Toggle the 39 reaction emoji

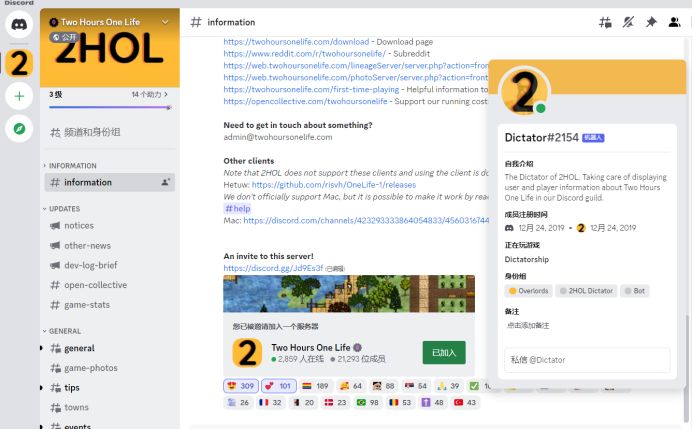pos(448,386)
